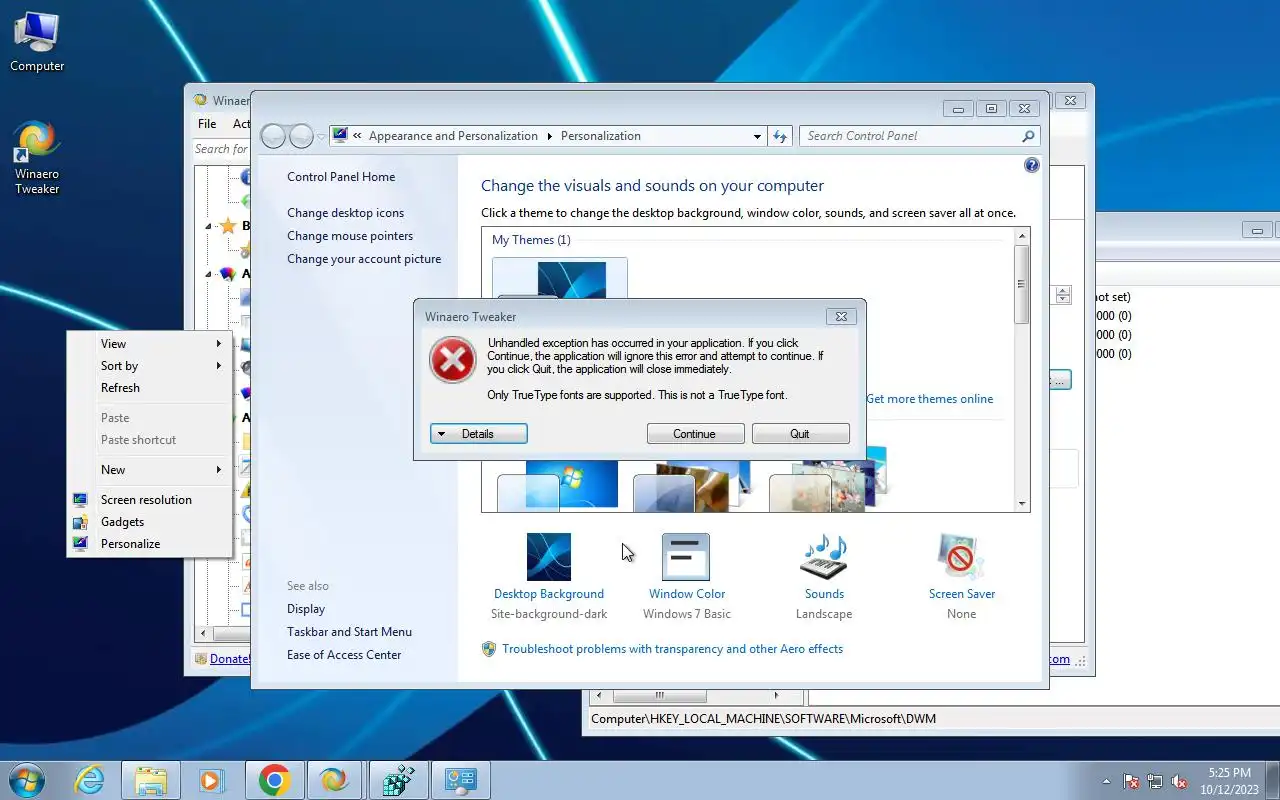
Task: Open the recent pages dropdown arrow
Action: pyautogui.click(x=321, y=136)
